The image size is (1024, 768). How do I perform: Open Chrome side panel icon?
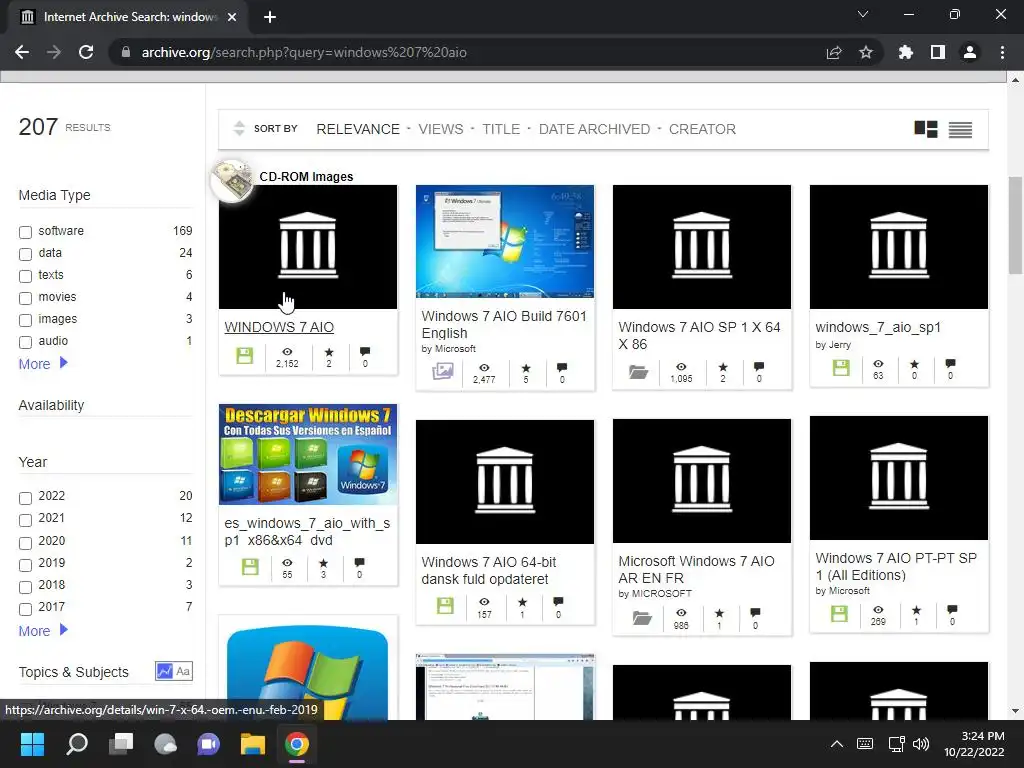pyautogui.click(x=938, y=52)
